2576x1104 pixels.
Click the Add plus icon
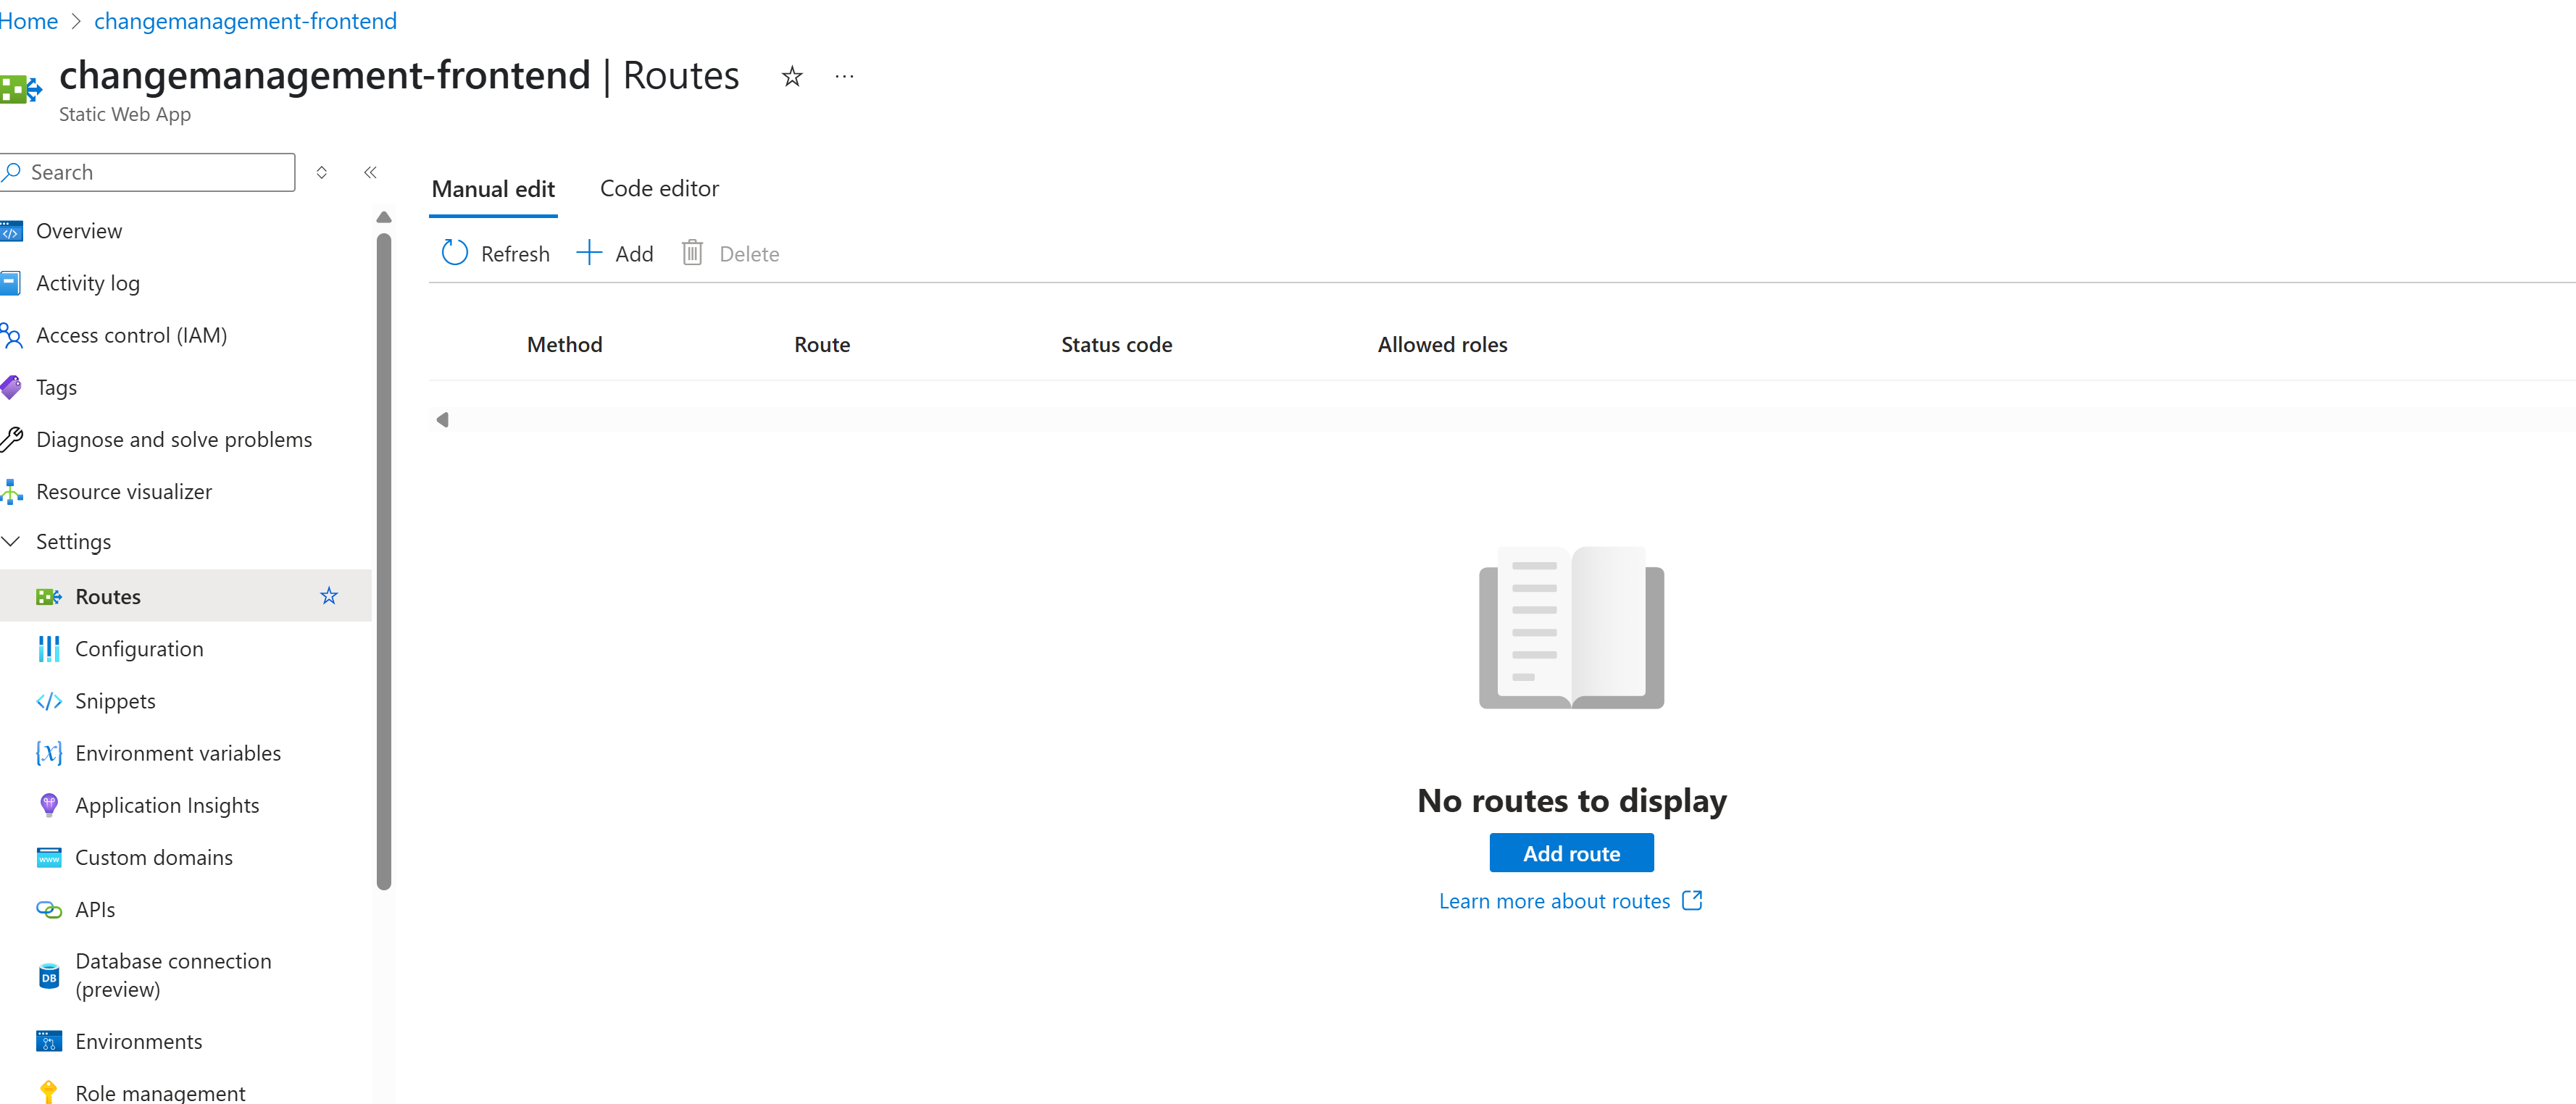589,253
